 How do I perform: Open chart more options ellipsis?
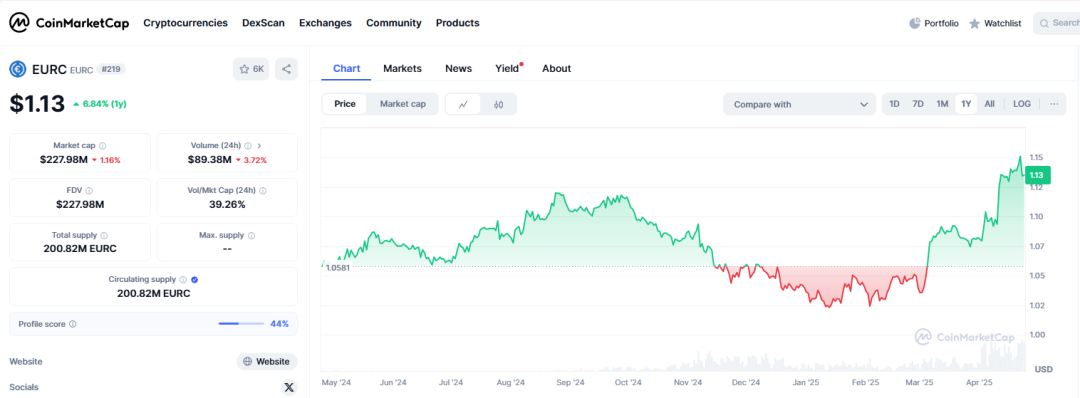pyautogui.click(x=1054, y=104)
